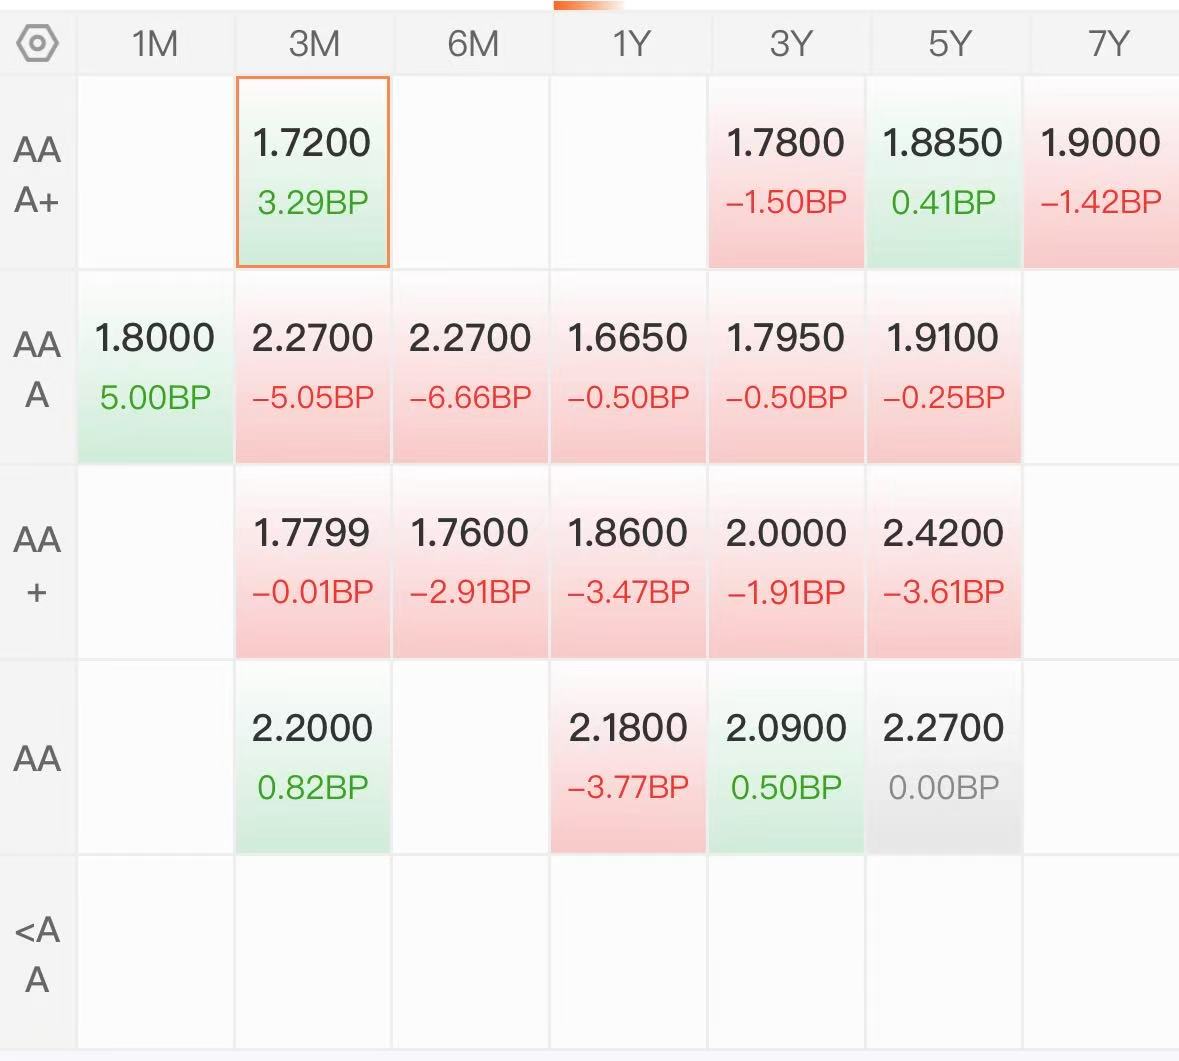Screen dimensions: 1179x1061
Task: Open the 2.1800 AA 1Y cell
Action: coord(628,757)
